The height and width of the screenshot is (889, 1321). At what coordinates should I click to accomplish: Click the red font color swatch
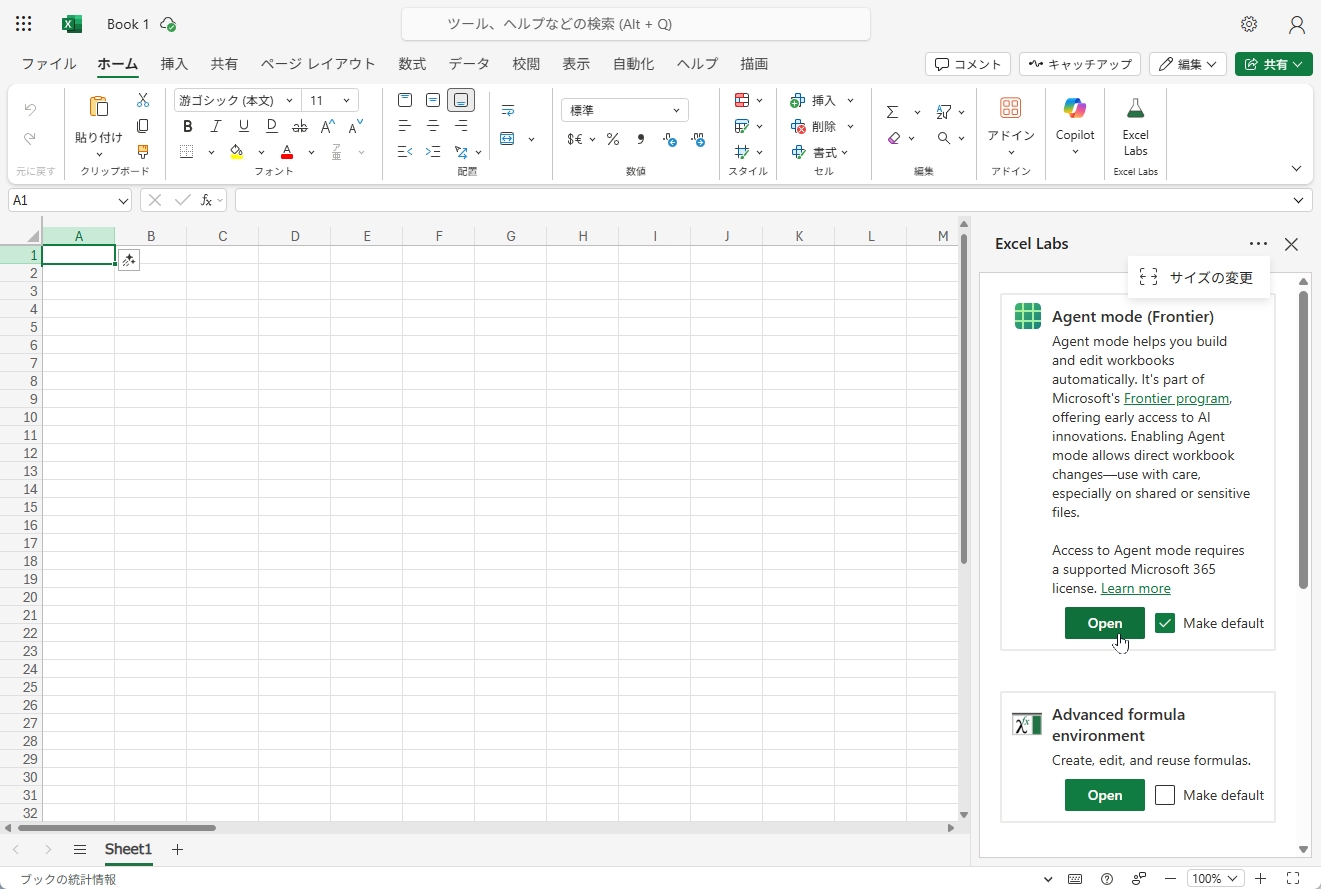pos(287,153)
